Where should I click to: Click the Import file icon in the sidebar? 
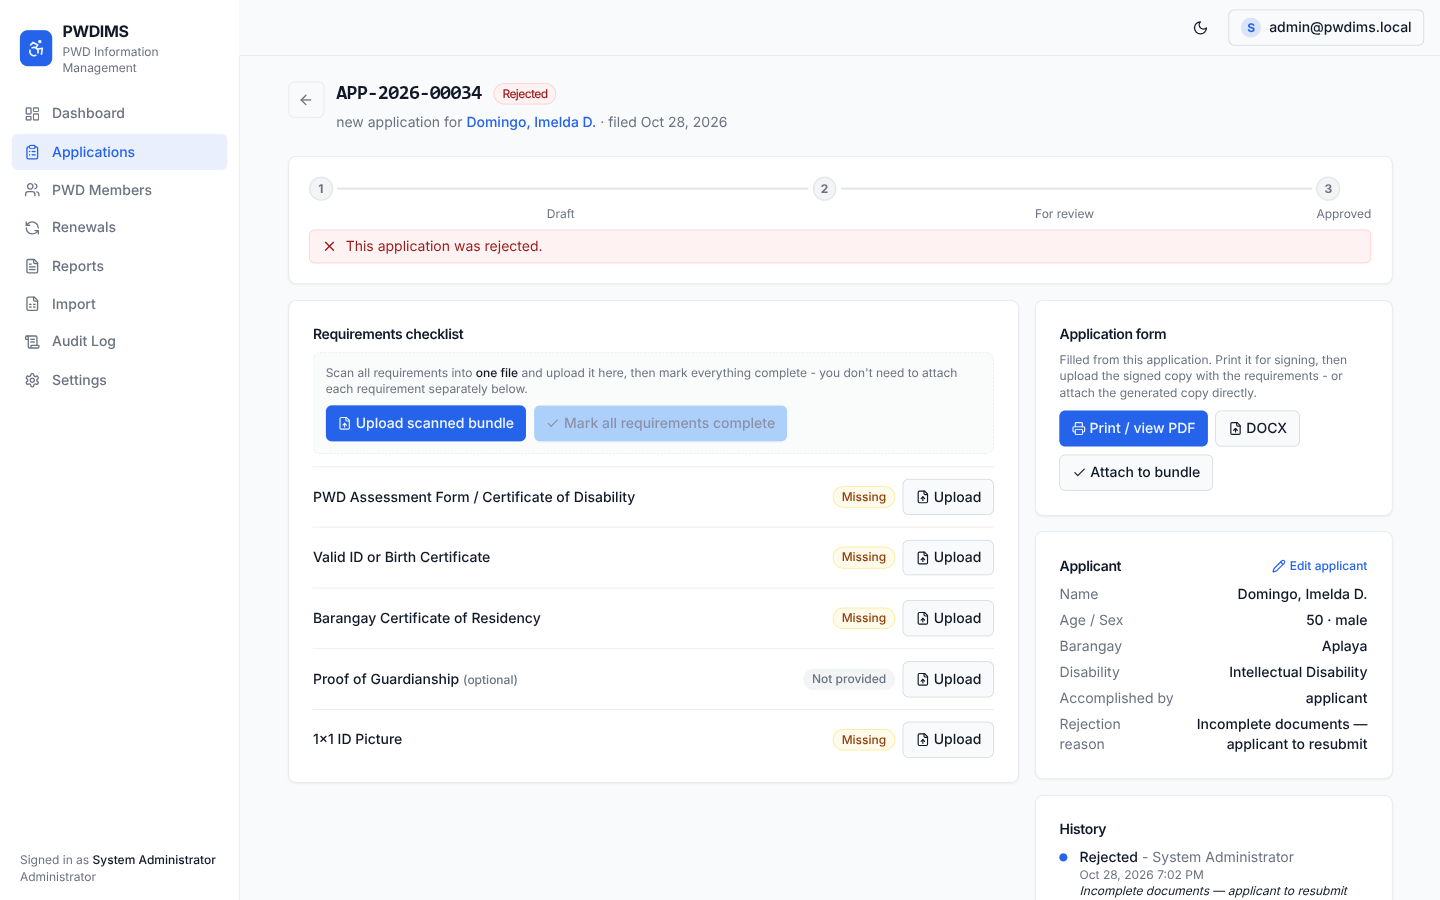click(32, 304)
